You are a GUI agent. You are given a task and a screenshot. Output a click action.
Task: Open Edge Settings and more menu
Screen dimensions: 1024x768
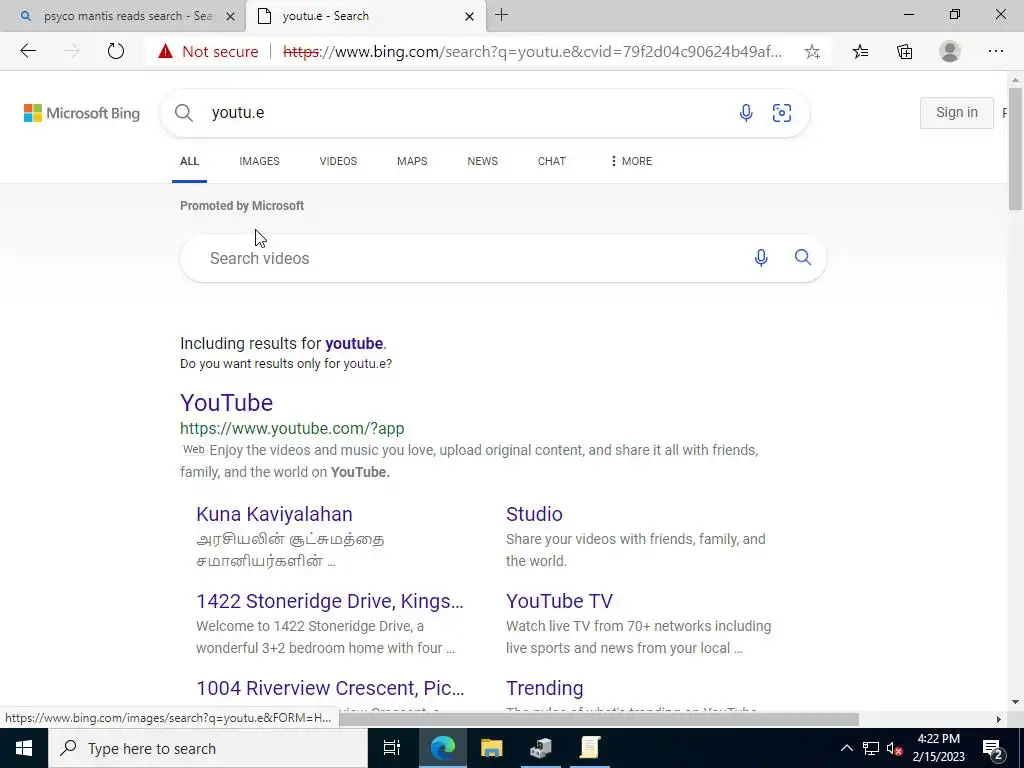click(x=995, y=52)
